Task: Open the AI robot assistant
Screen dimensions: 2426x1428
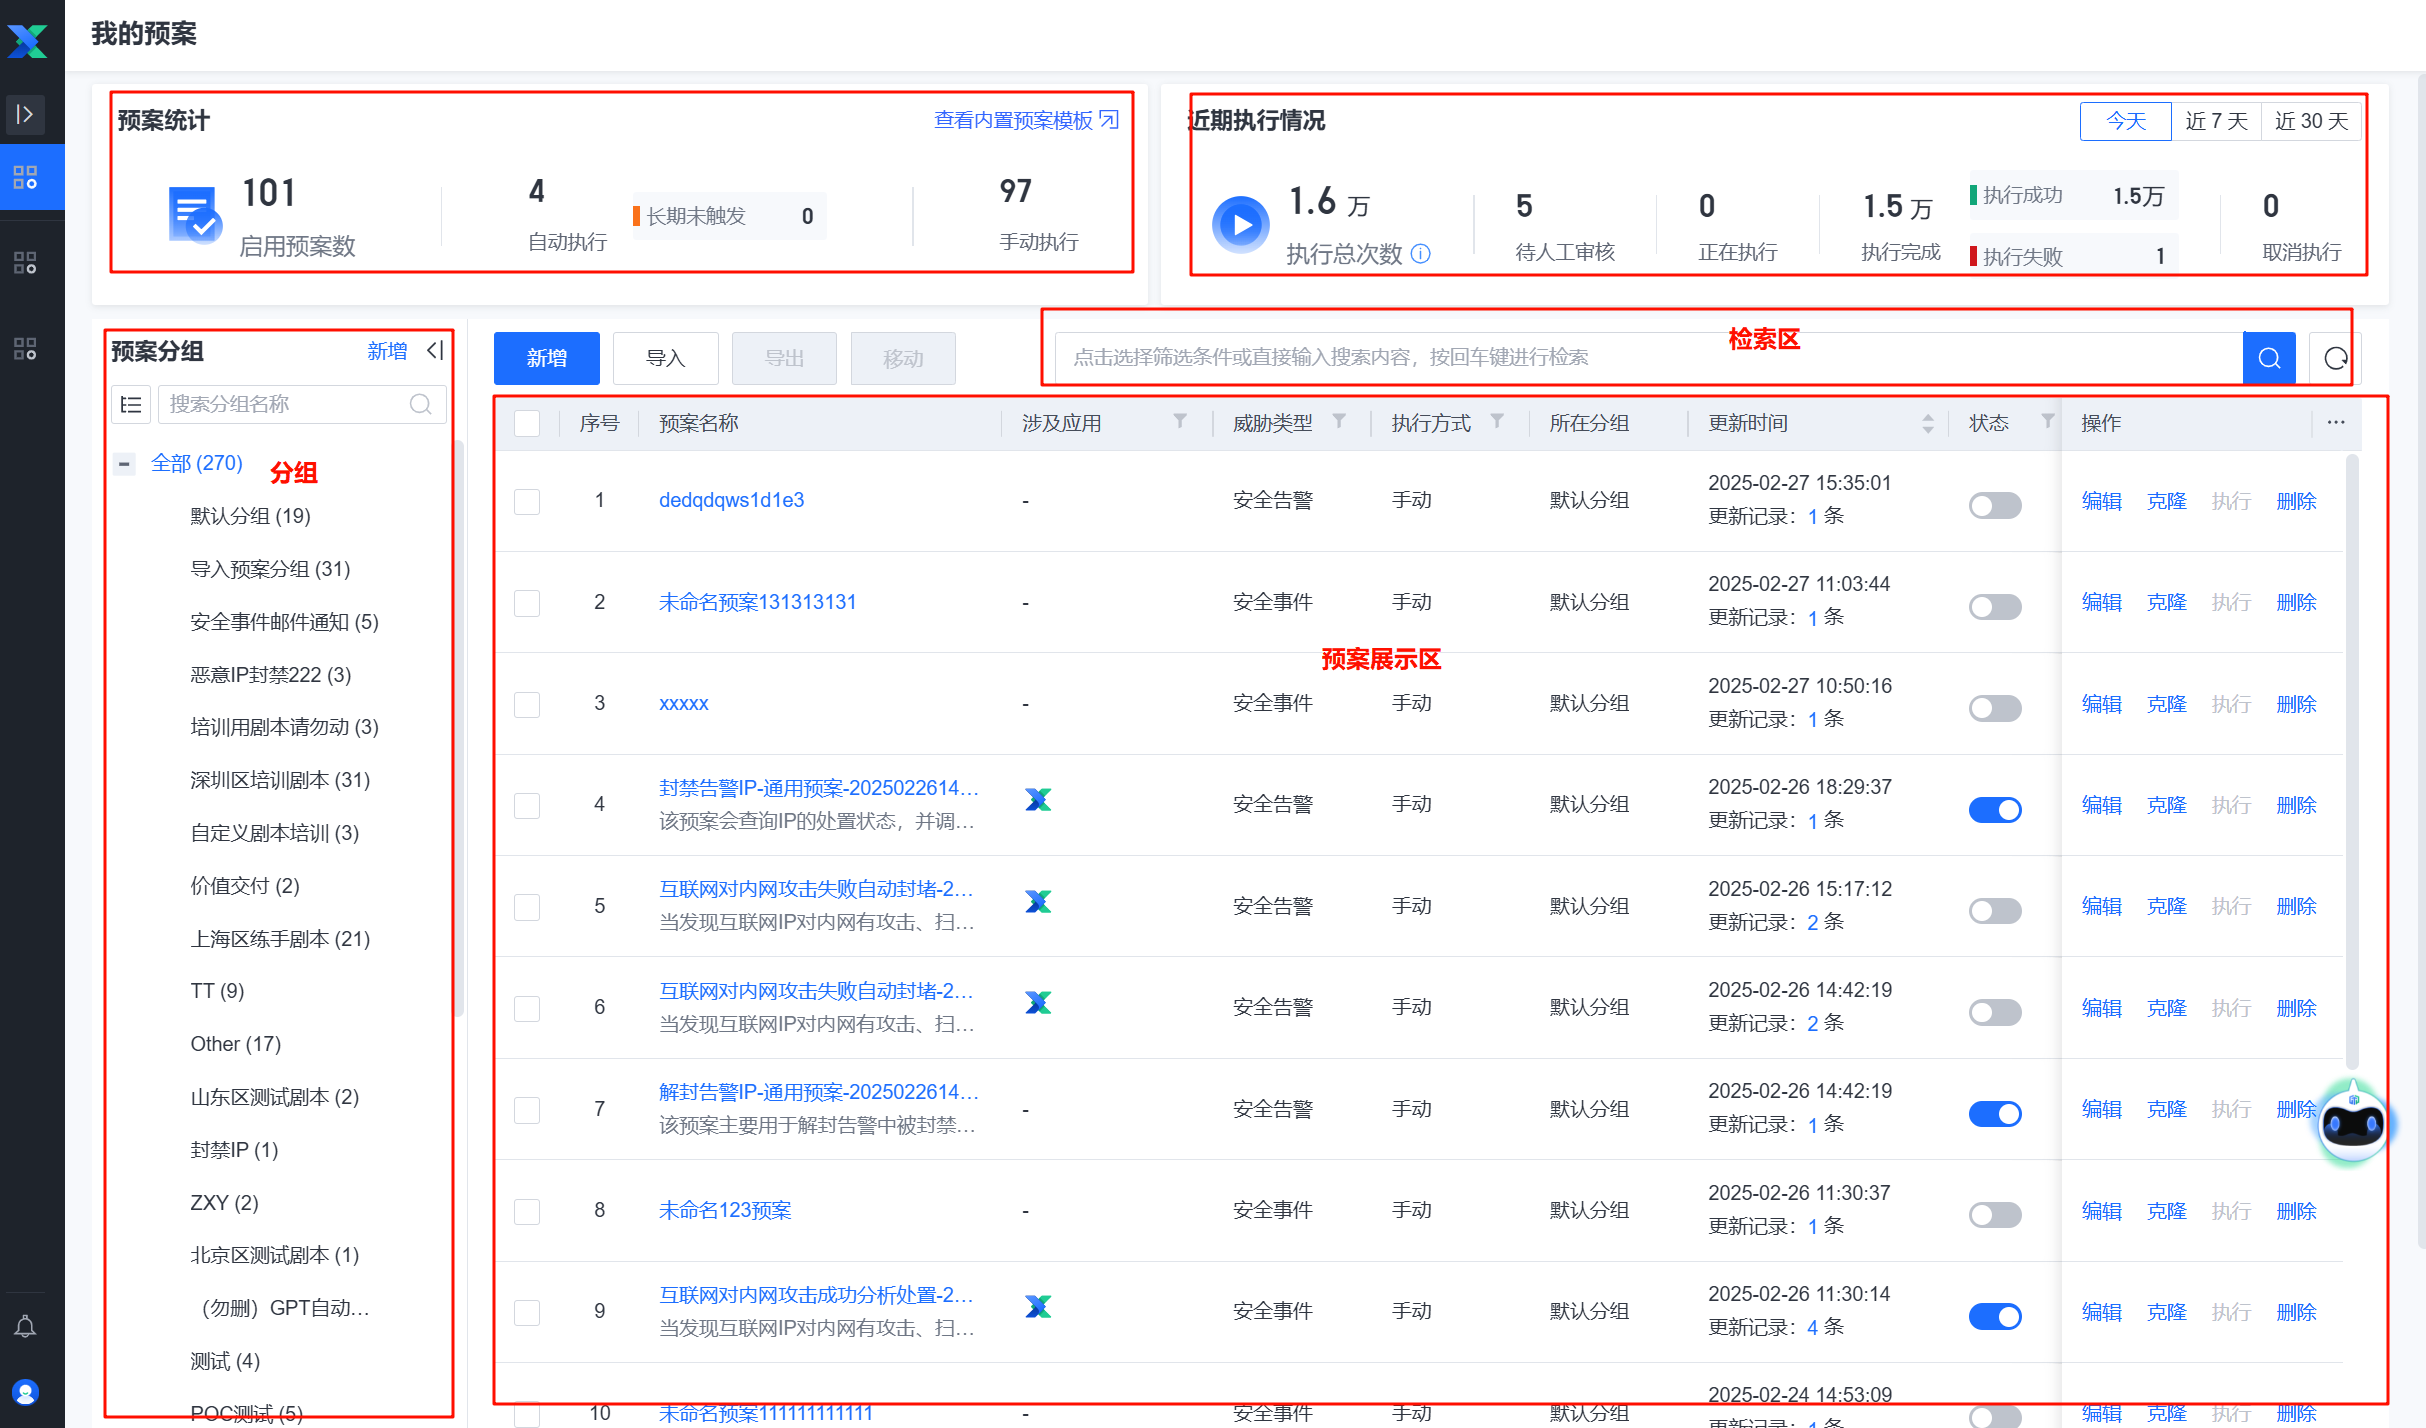Action: click(x=2352, y=1124)
